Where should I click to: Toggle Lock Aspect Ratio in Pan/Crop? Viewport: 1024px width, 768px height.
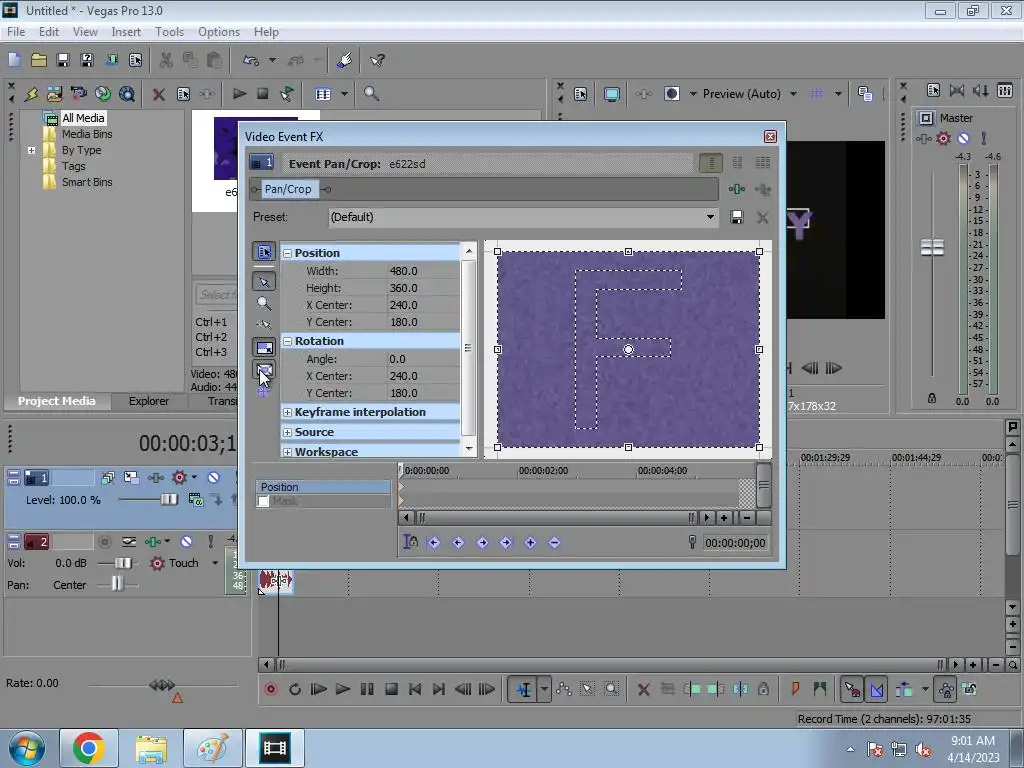(264, 347)
